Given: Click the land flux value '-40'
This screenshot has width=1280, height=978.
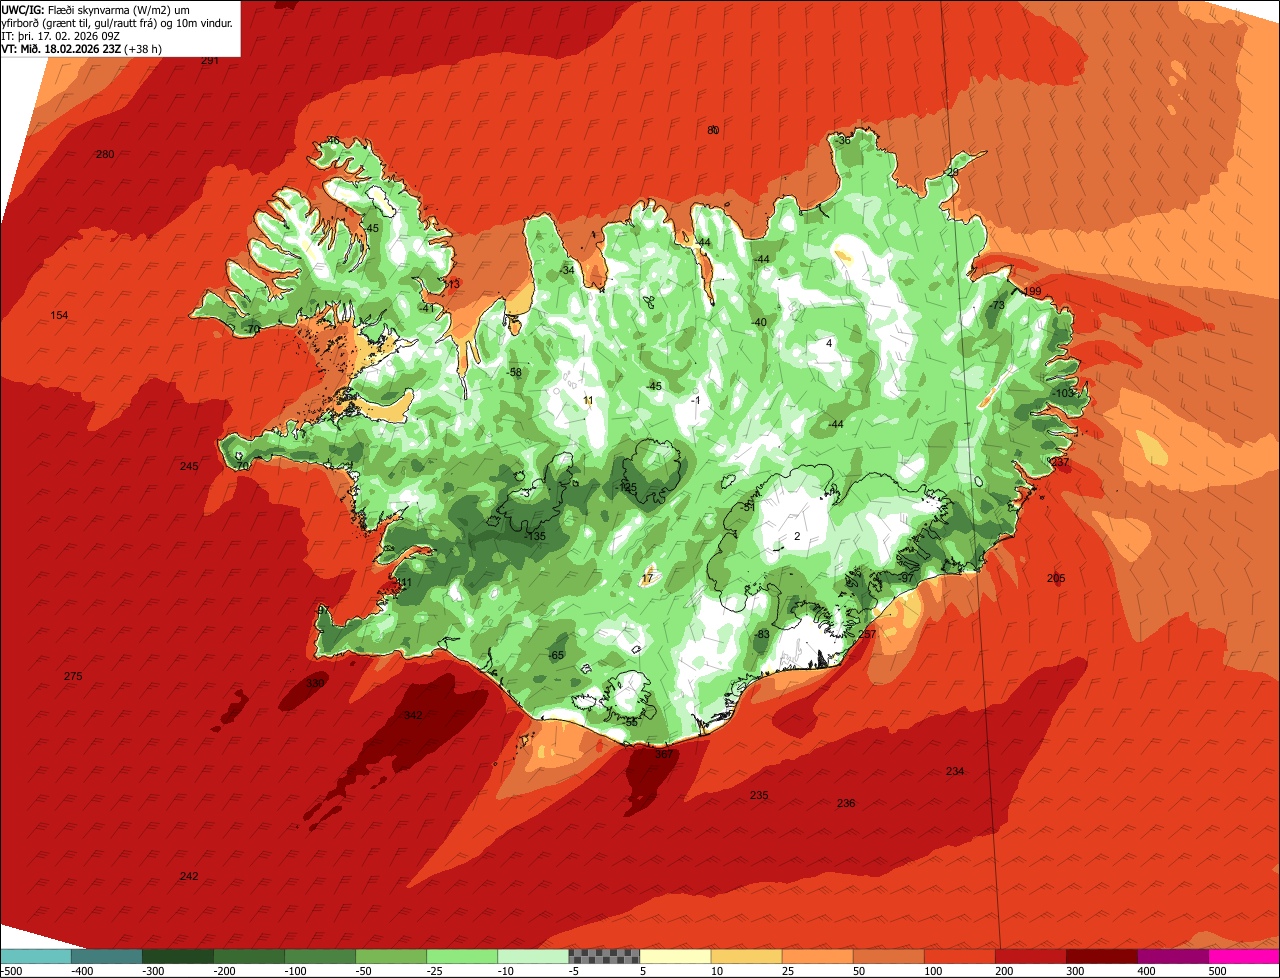Looking at the screenshot, I should point(759,323).
